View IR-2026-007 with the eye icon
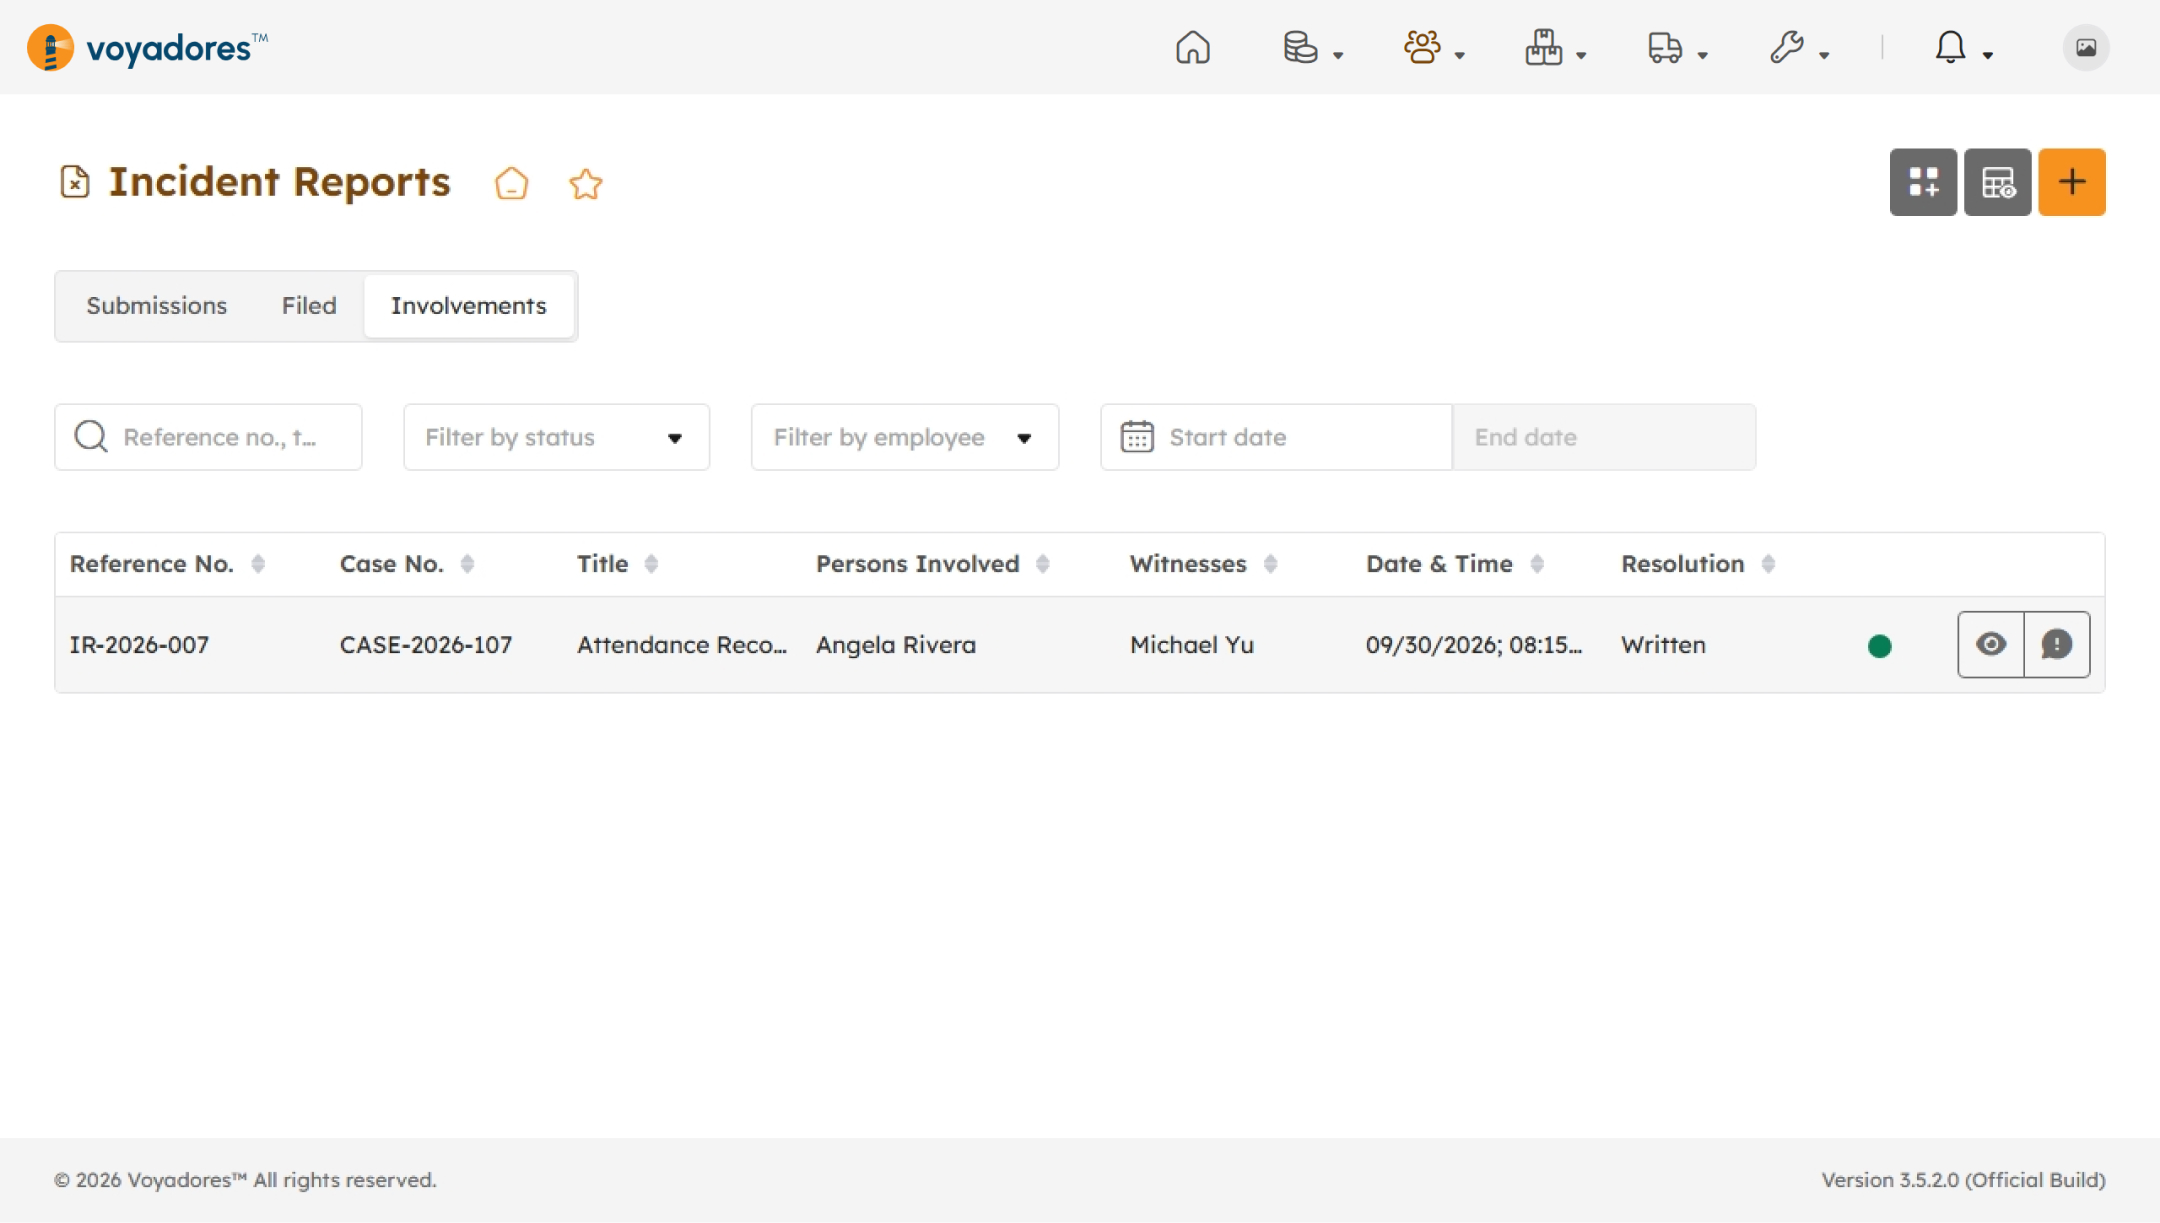 [x=1991, y=644]
